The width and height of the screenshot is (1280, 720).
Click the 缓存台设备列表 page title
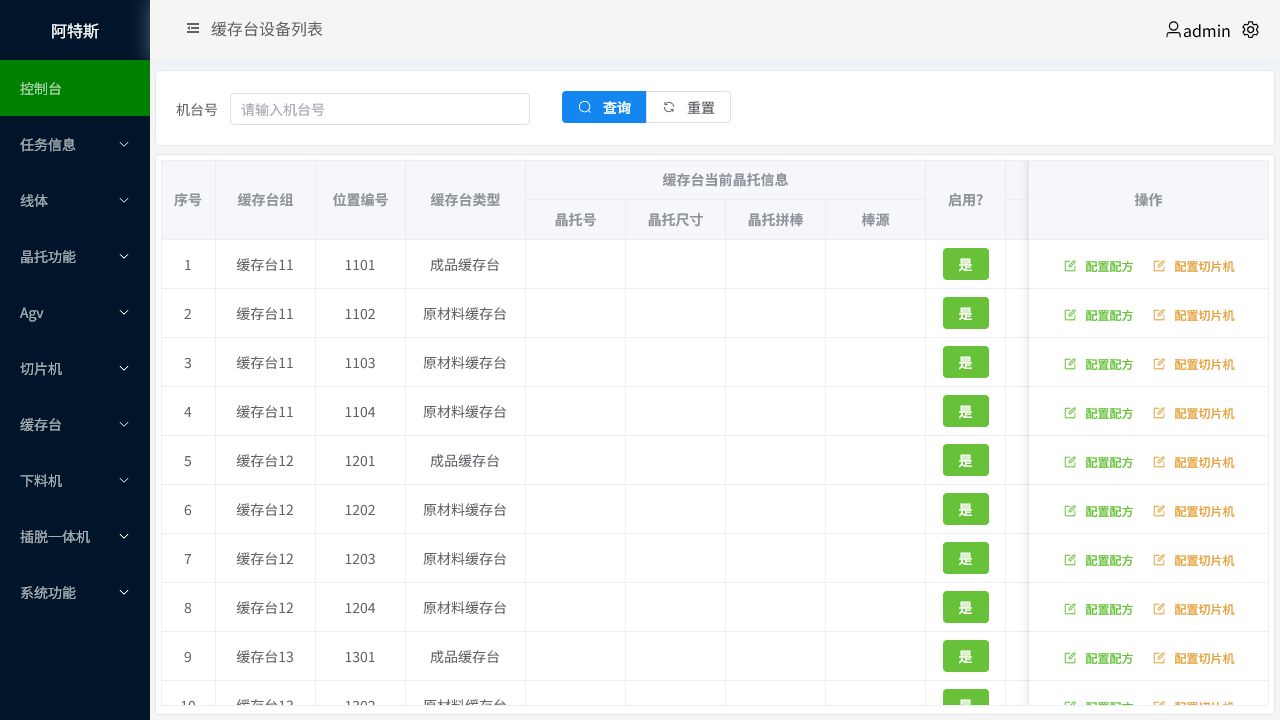click(x=267, y=29)
